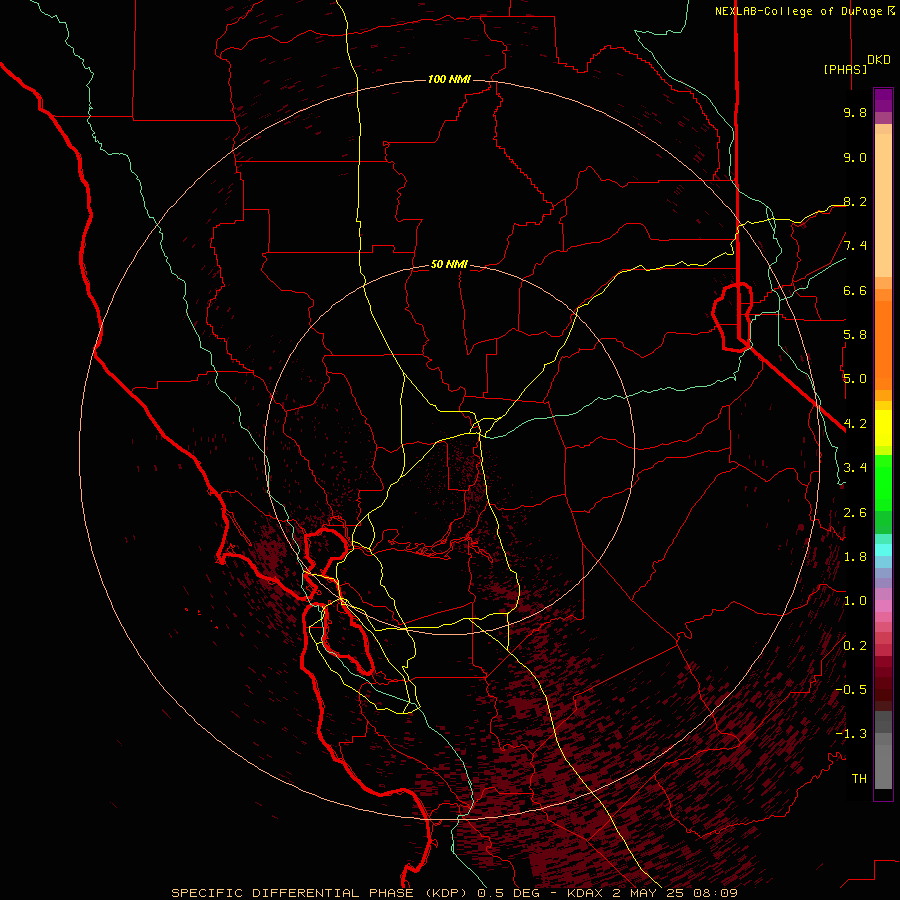Viewport: 900px width, 900px height.
Task: Click the 8.2 value on the color scale
Action: point(855,201)
